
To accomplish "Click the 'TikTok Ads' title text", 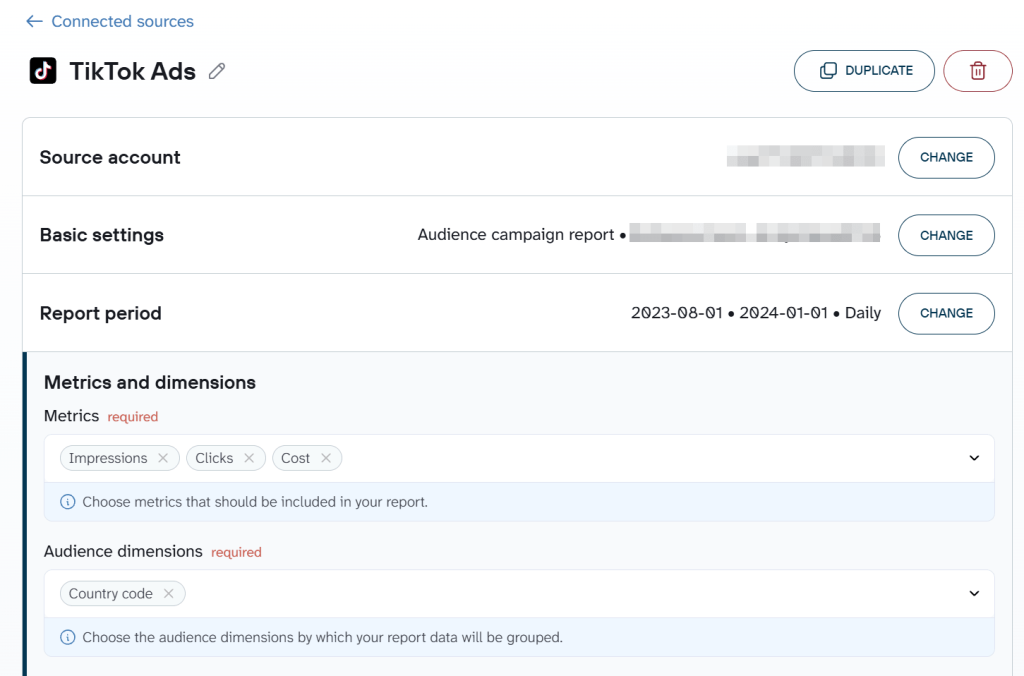I will [x=133, y=71].
